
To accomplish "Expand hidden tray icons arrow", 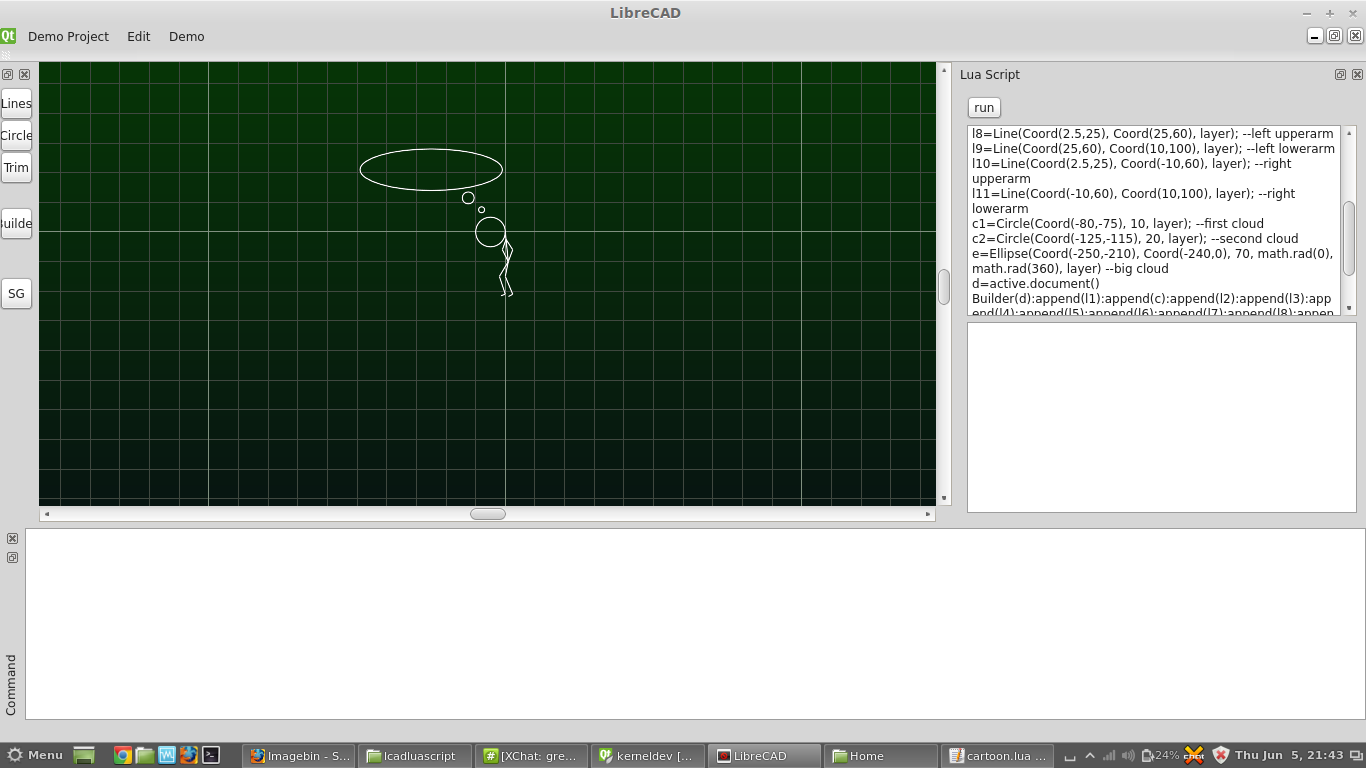I will coord(1090,756).
